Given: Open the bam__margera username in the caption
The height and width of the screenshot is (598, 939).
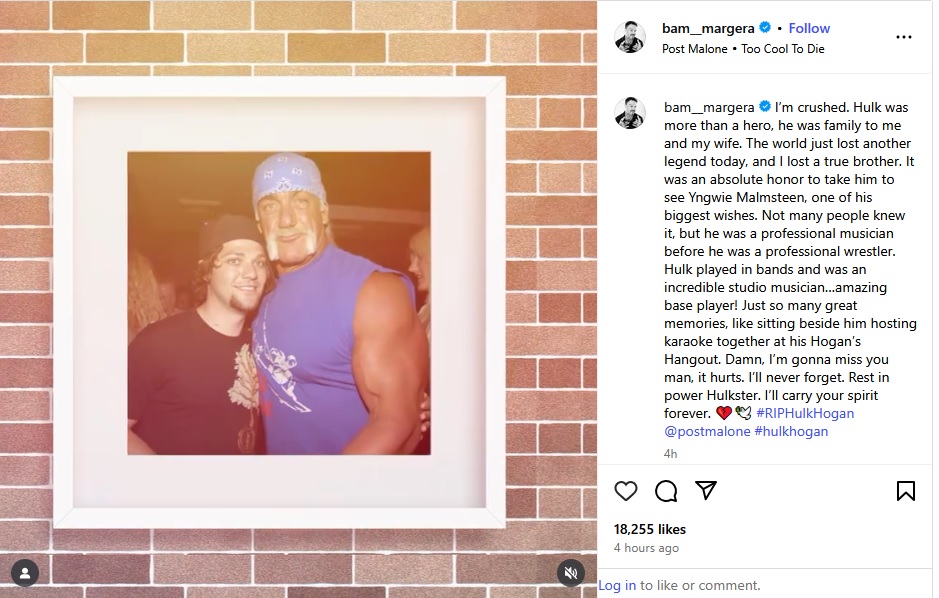Looking at the screenshot, I should pyautogui.click(x=709, y=107).
